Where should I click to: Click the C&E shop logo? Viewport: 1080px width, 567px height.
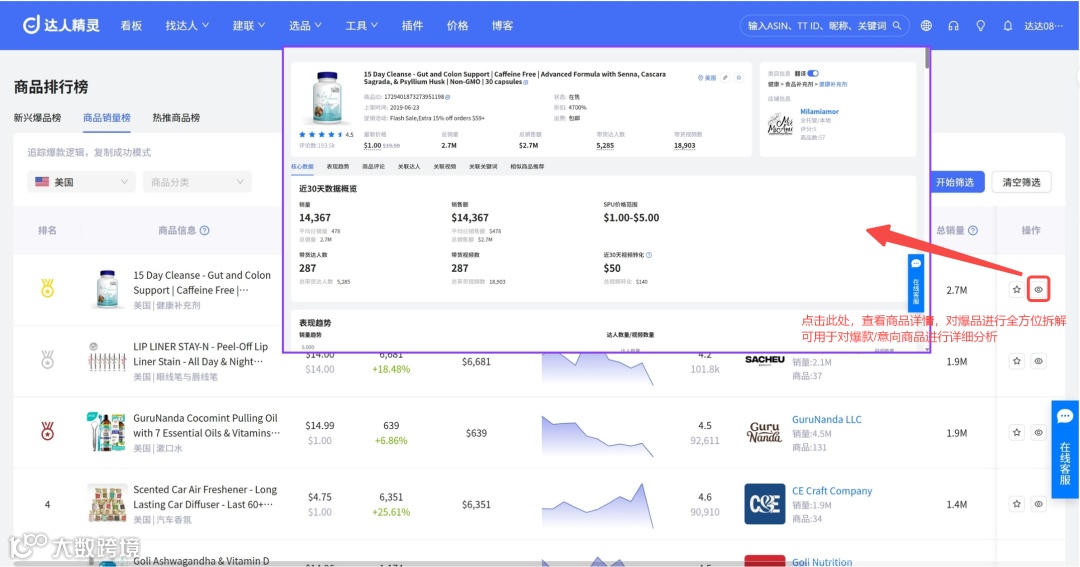click(x=765, y=504)
